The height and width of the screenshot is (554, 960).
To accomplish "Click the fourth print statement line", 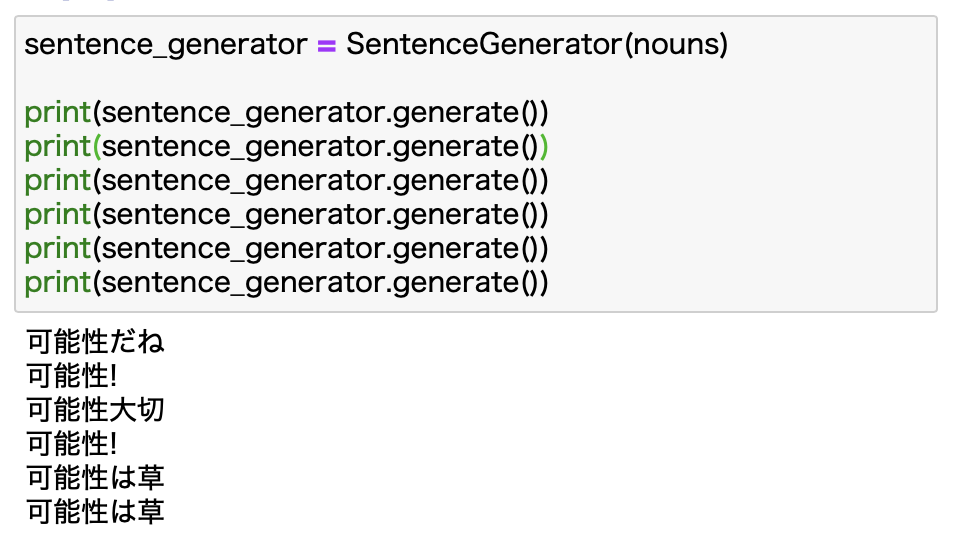I will point(286,215).
